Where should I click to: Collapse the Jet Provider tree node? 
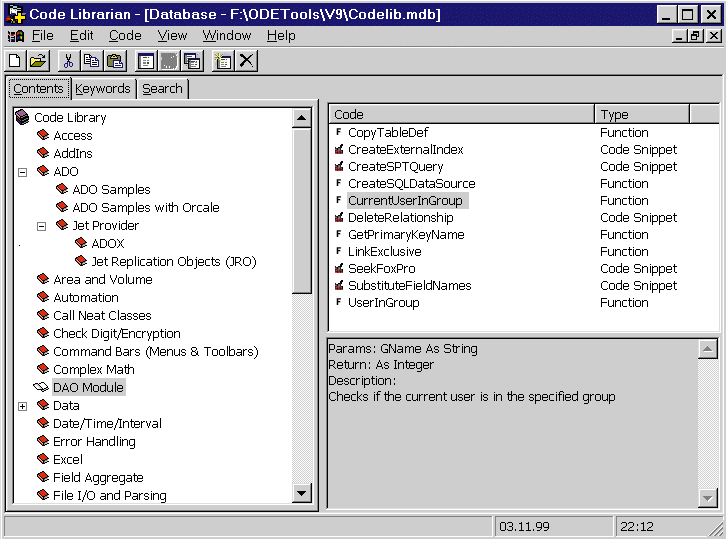click(x=41, y=226)
